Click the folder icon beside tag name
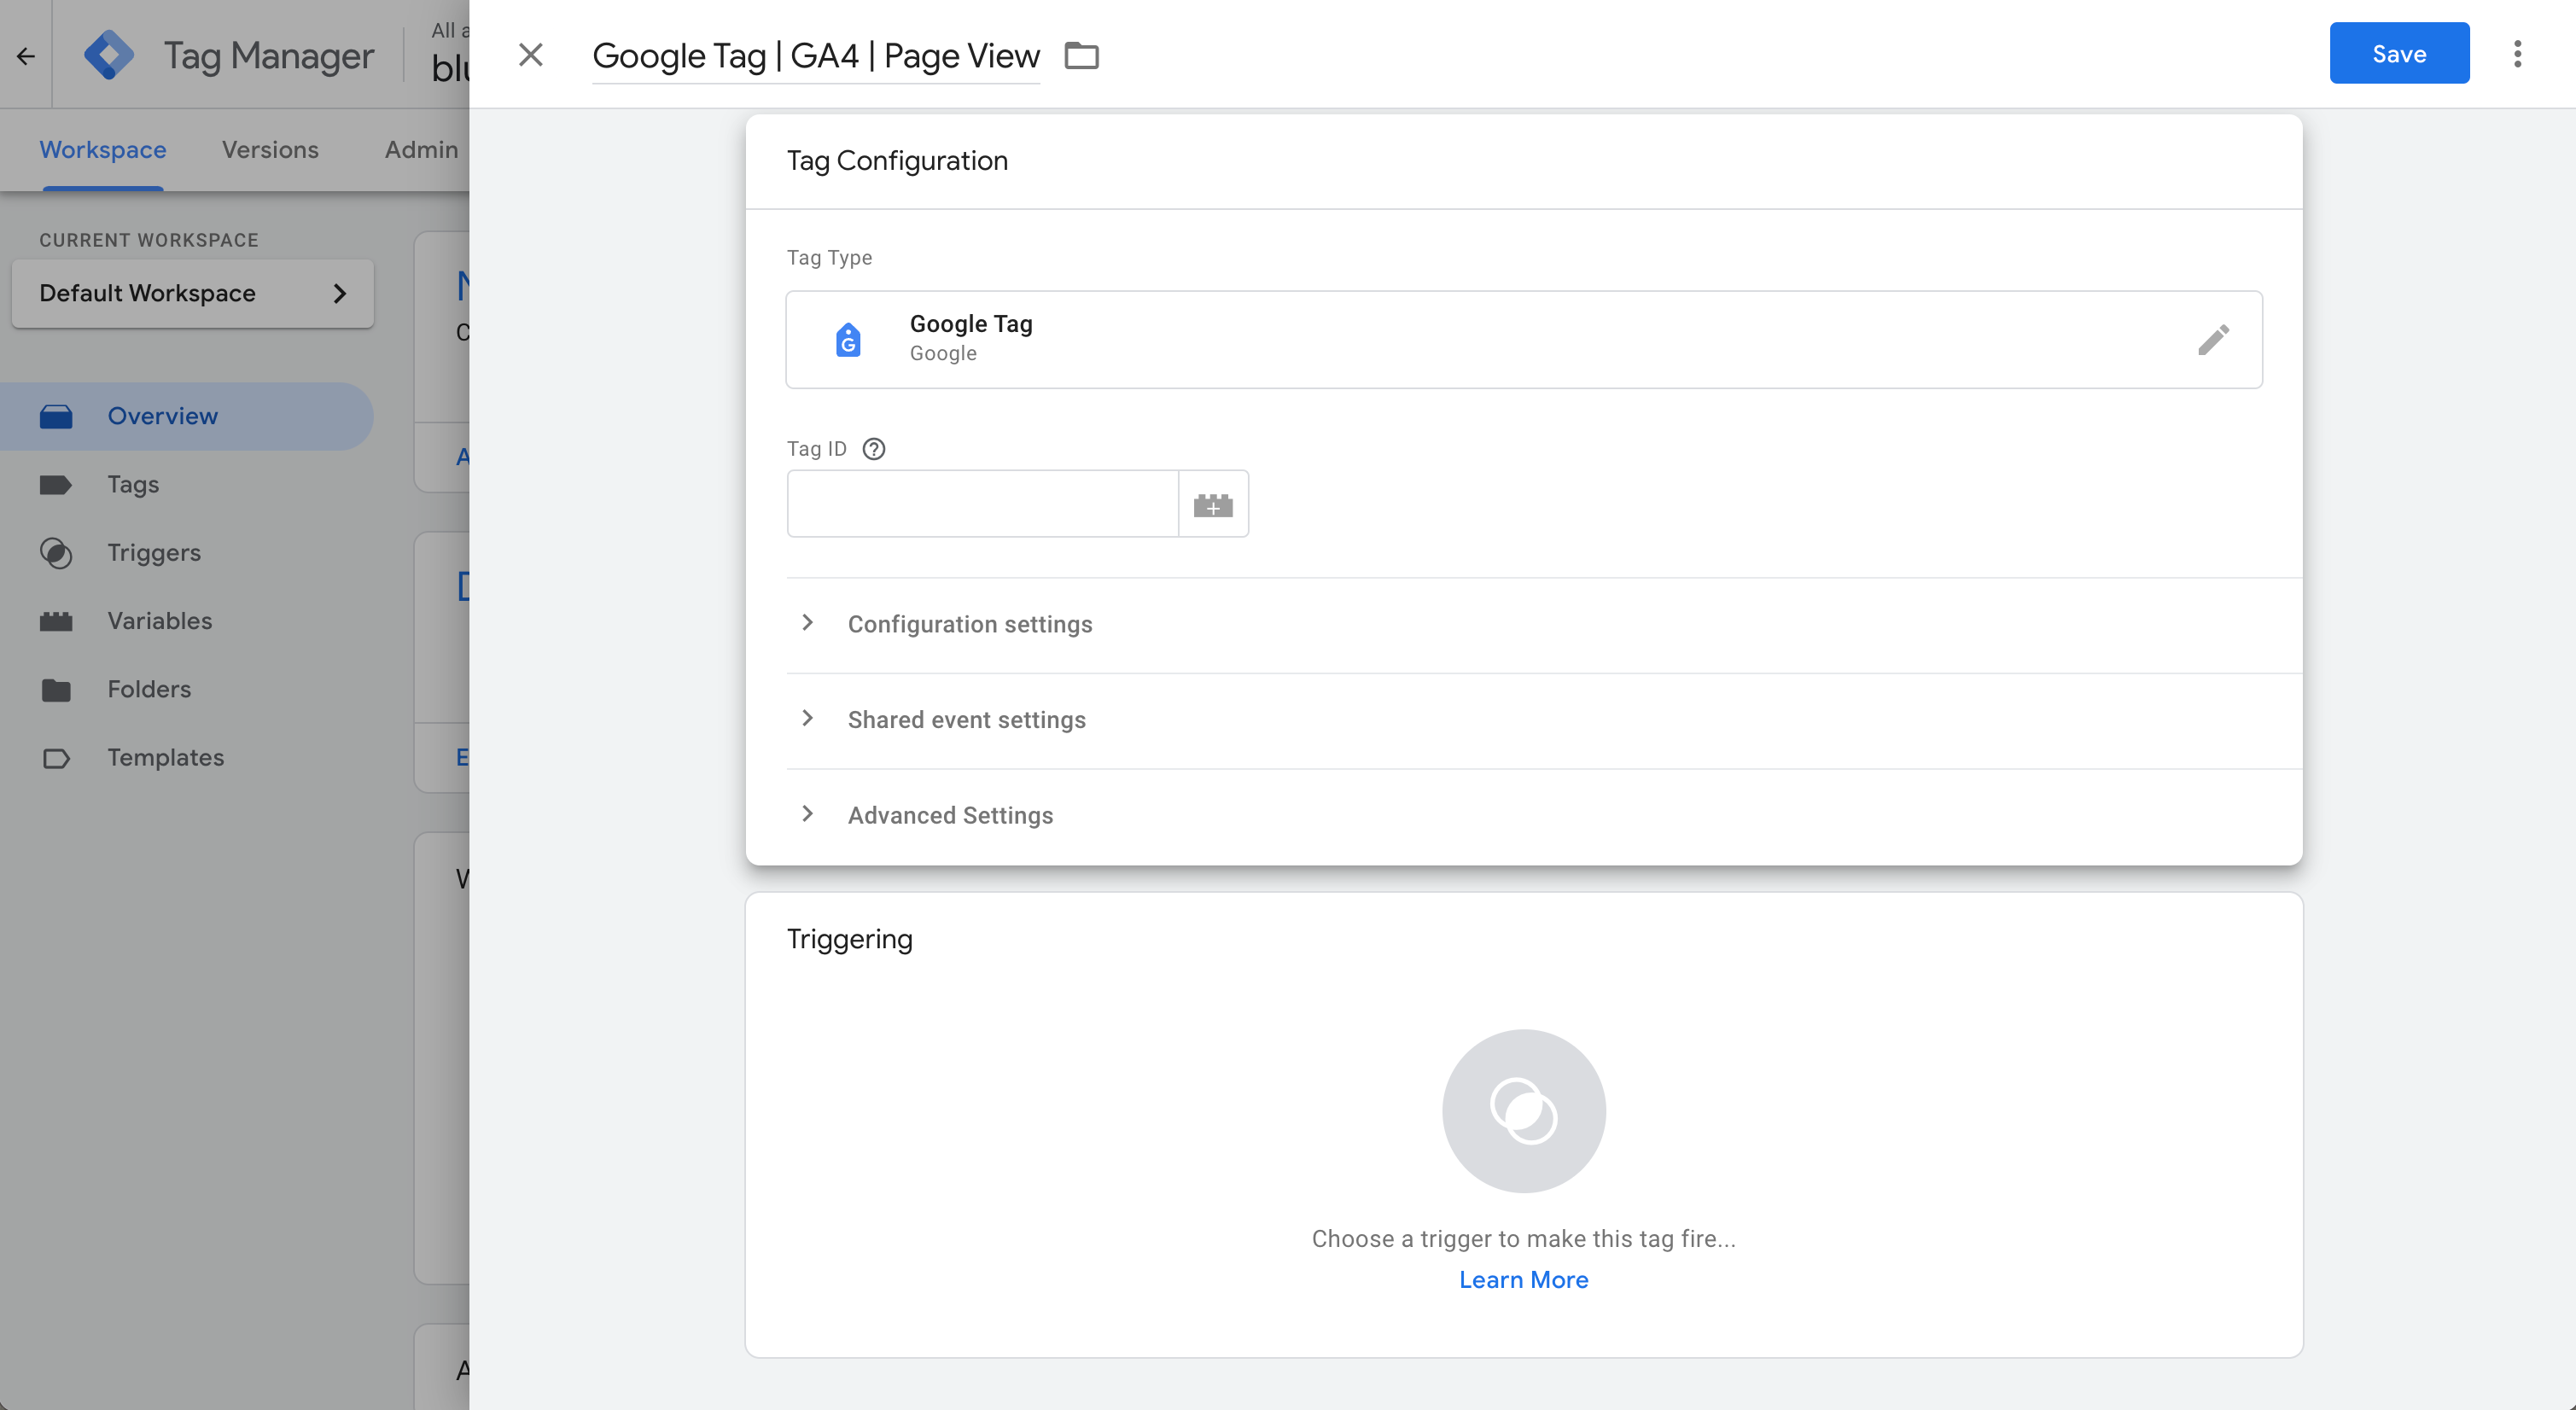The width and height of the screenshot is (2576, 1410). pos(1081,56)
